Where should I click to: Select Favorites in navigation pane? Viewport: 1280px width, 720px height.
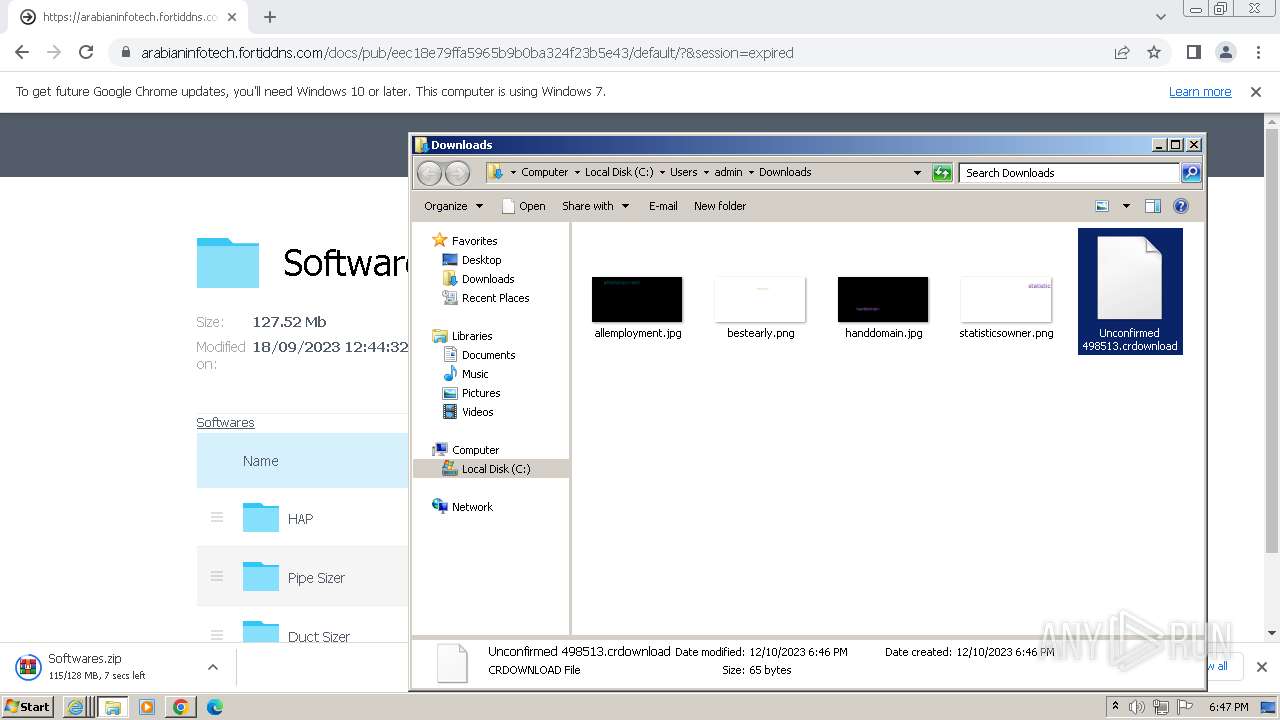click(x=474, y=241)
